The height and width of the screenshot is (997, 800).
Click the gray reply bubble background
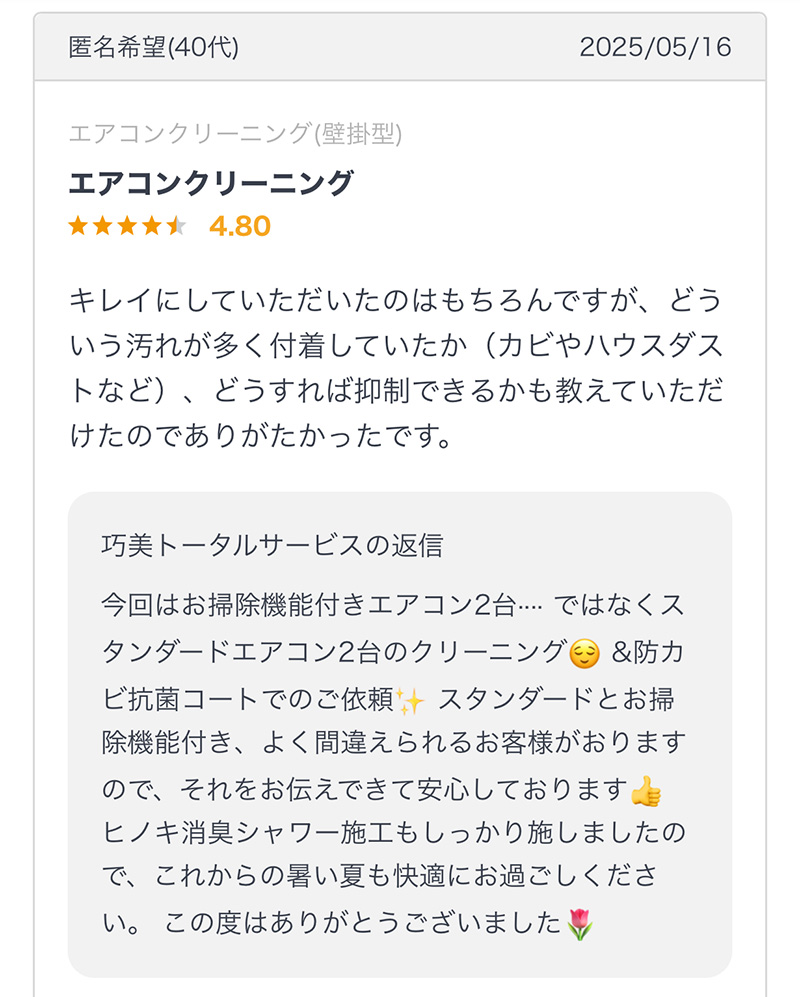pyautogui.click(x=400, y=734)
